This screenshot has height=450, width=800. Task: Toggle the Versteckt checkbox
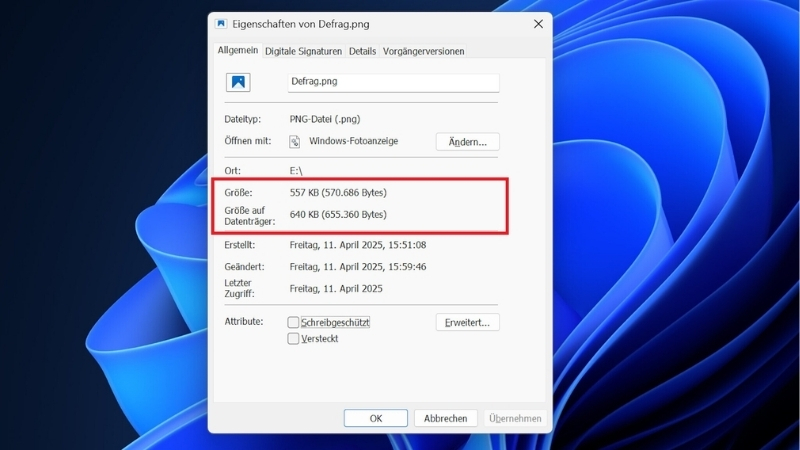[x=293, y=339]
